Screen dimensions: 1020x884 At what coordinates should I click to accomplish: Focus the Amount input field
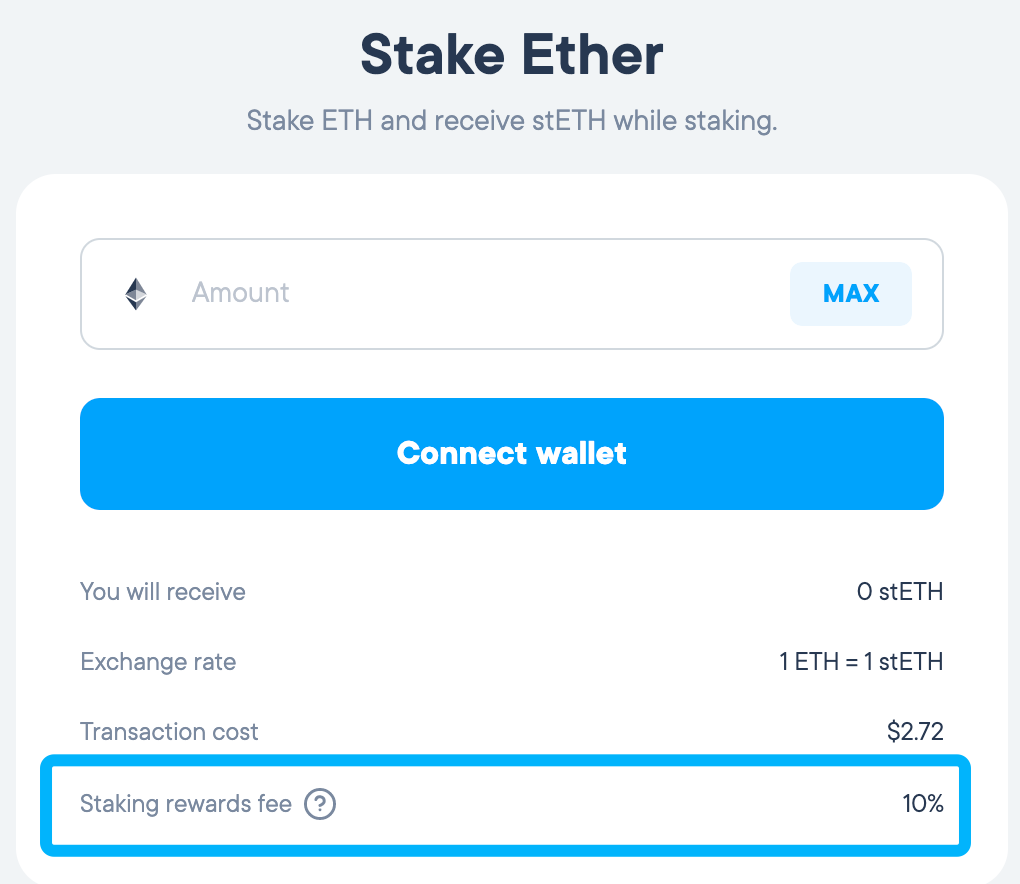(512, 294)
